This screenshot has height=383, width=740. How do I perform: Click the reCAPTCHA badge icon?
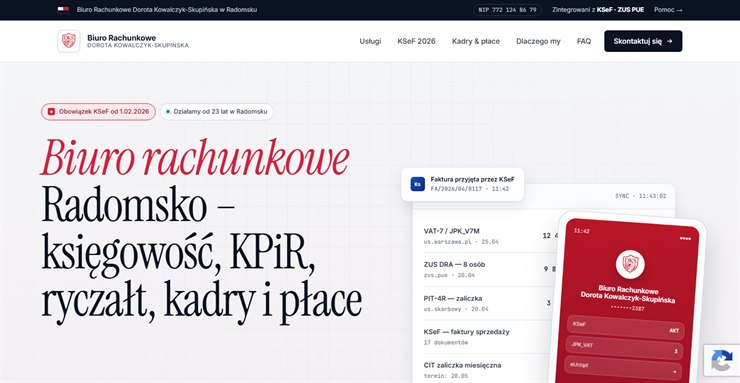(722, 361)
